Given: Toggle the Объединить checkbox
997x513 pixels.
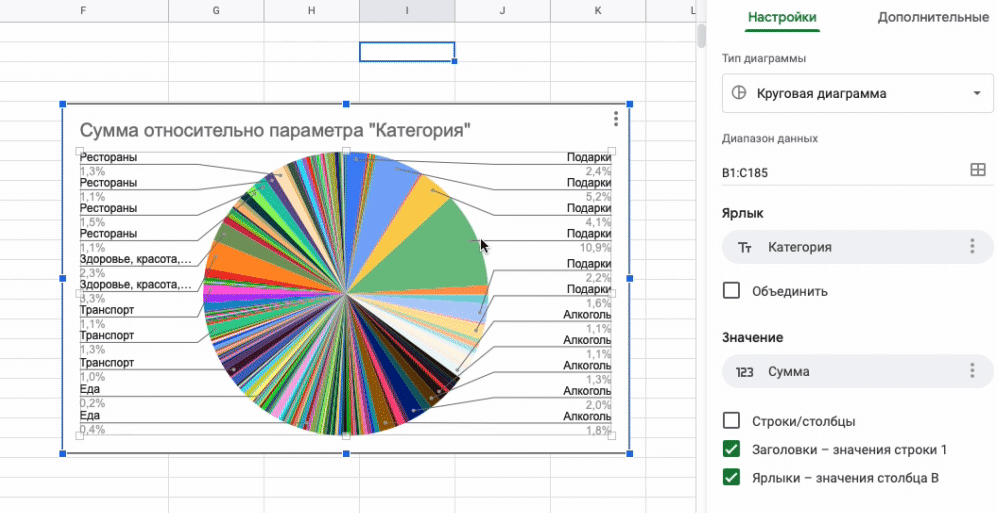Looking at the screenshot, I should 731,291.
